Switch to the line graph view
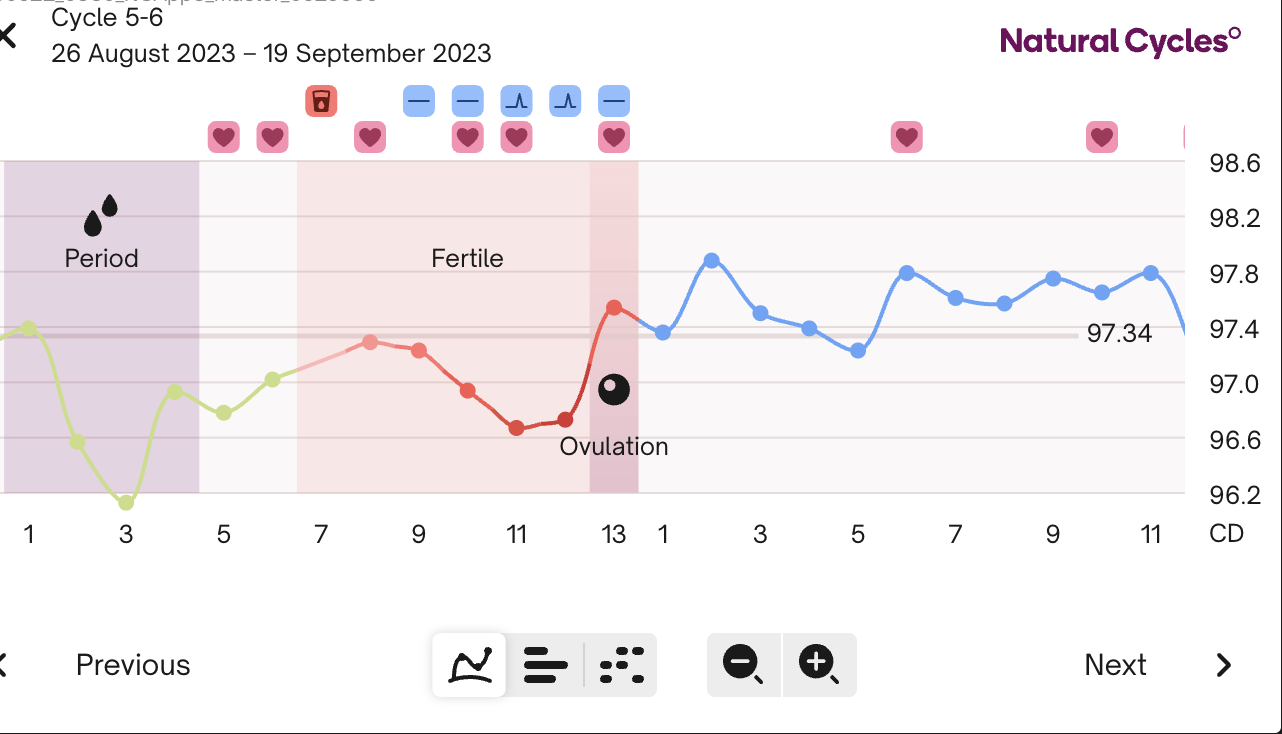 coord(470,664)
